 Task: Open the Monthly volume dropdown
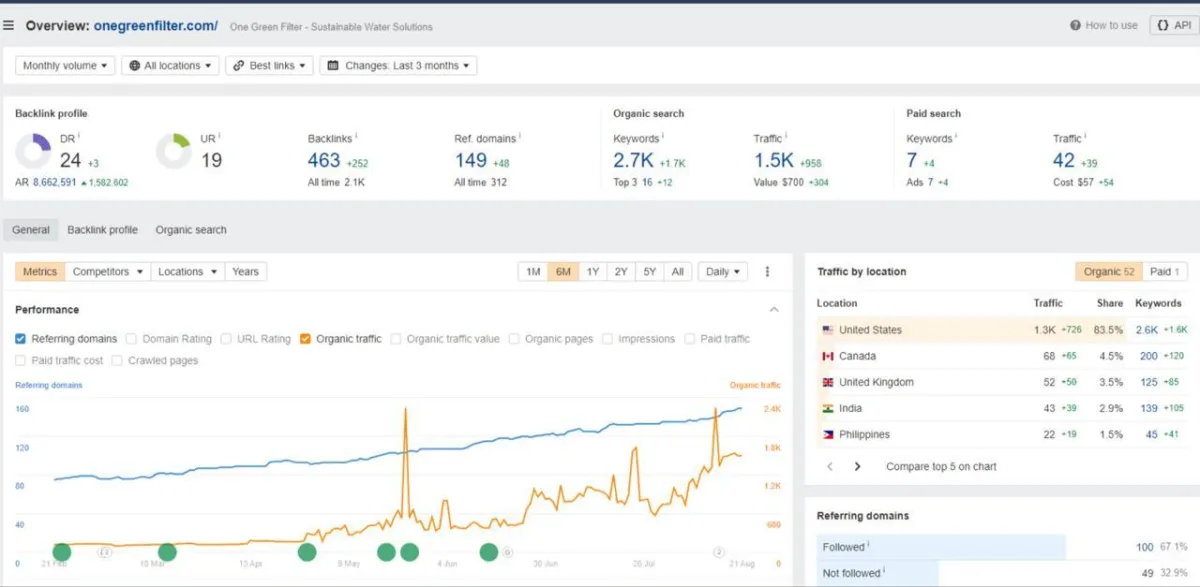(x=65, y=66)
